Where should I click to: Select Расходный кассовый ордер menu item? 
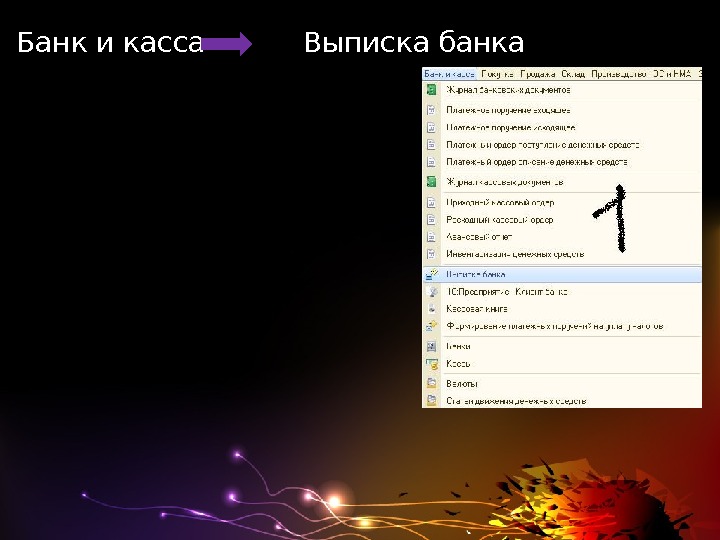point(500,220)
